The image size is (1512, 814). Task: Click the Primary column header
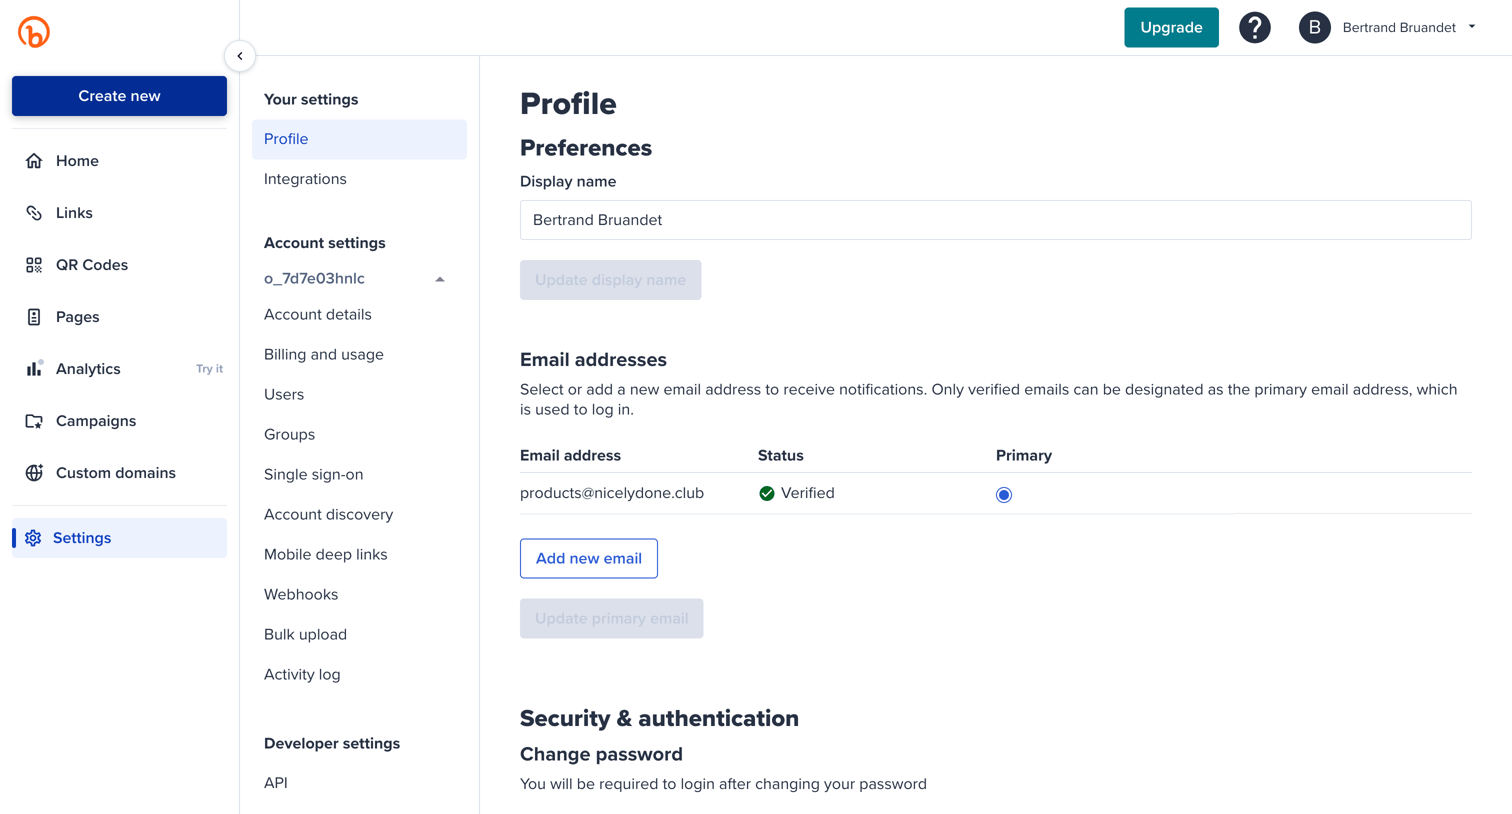[1024, 456]
